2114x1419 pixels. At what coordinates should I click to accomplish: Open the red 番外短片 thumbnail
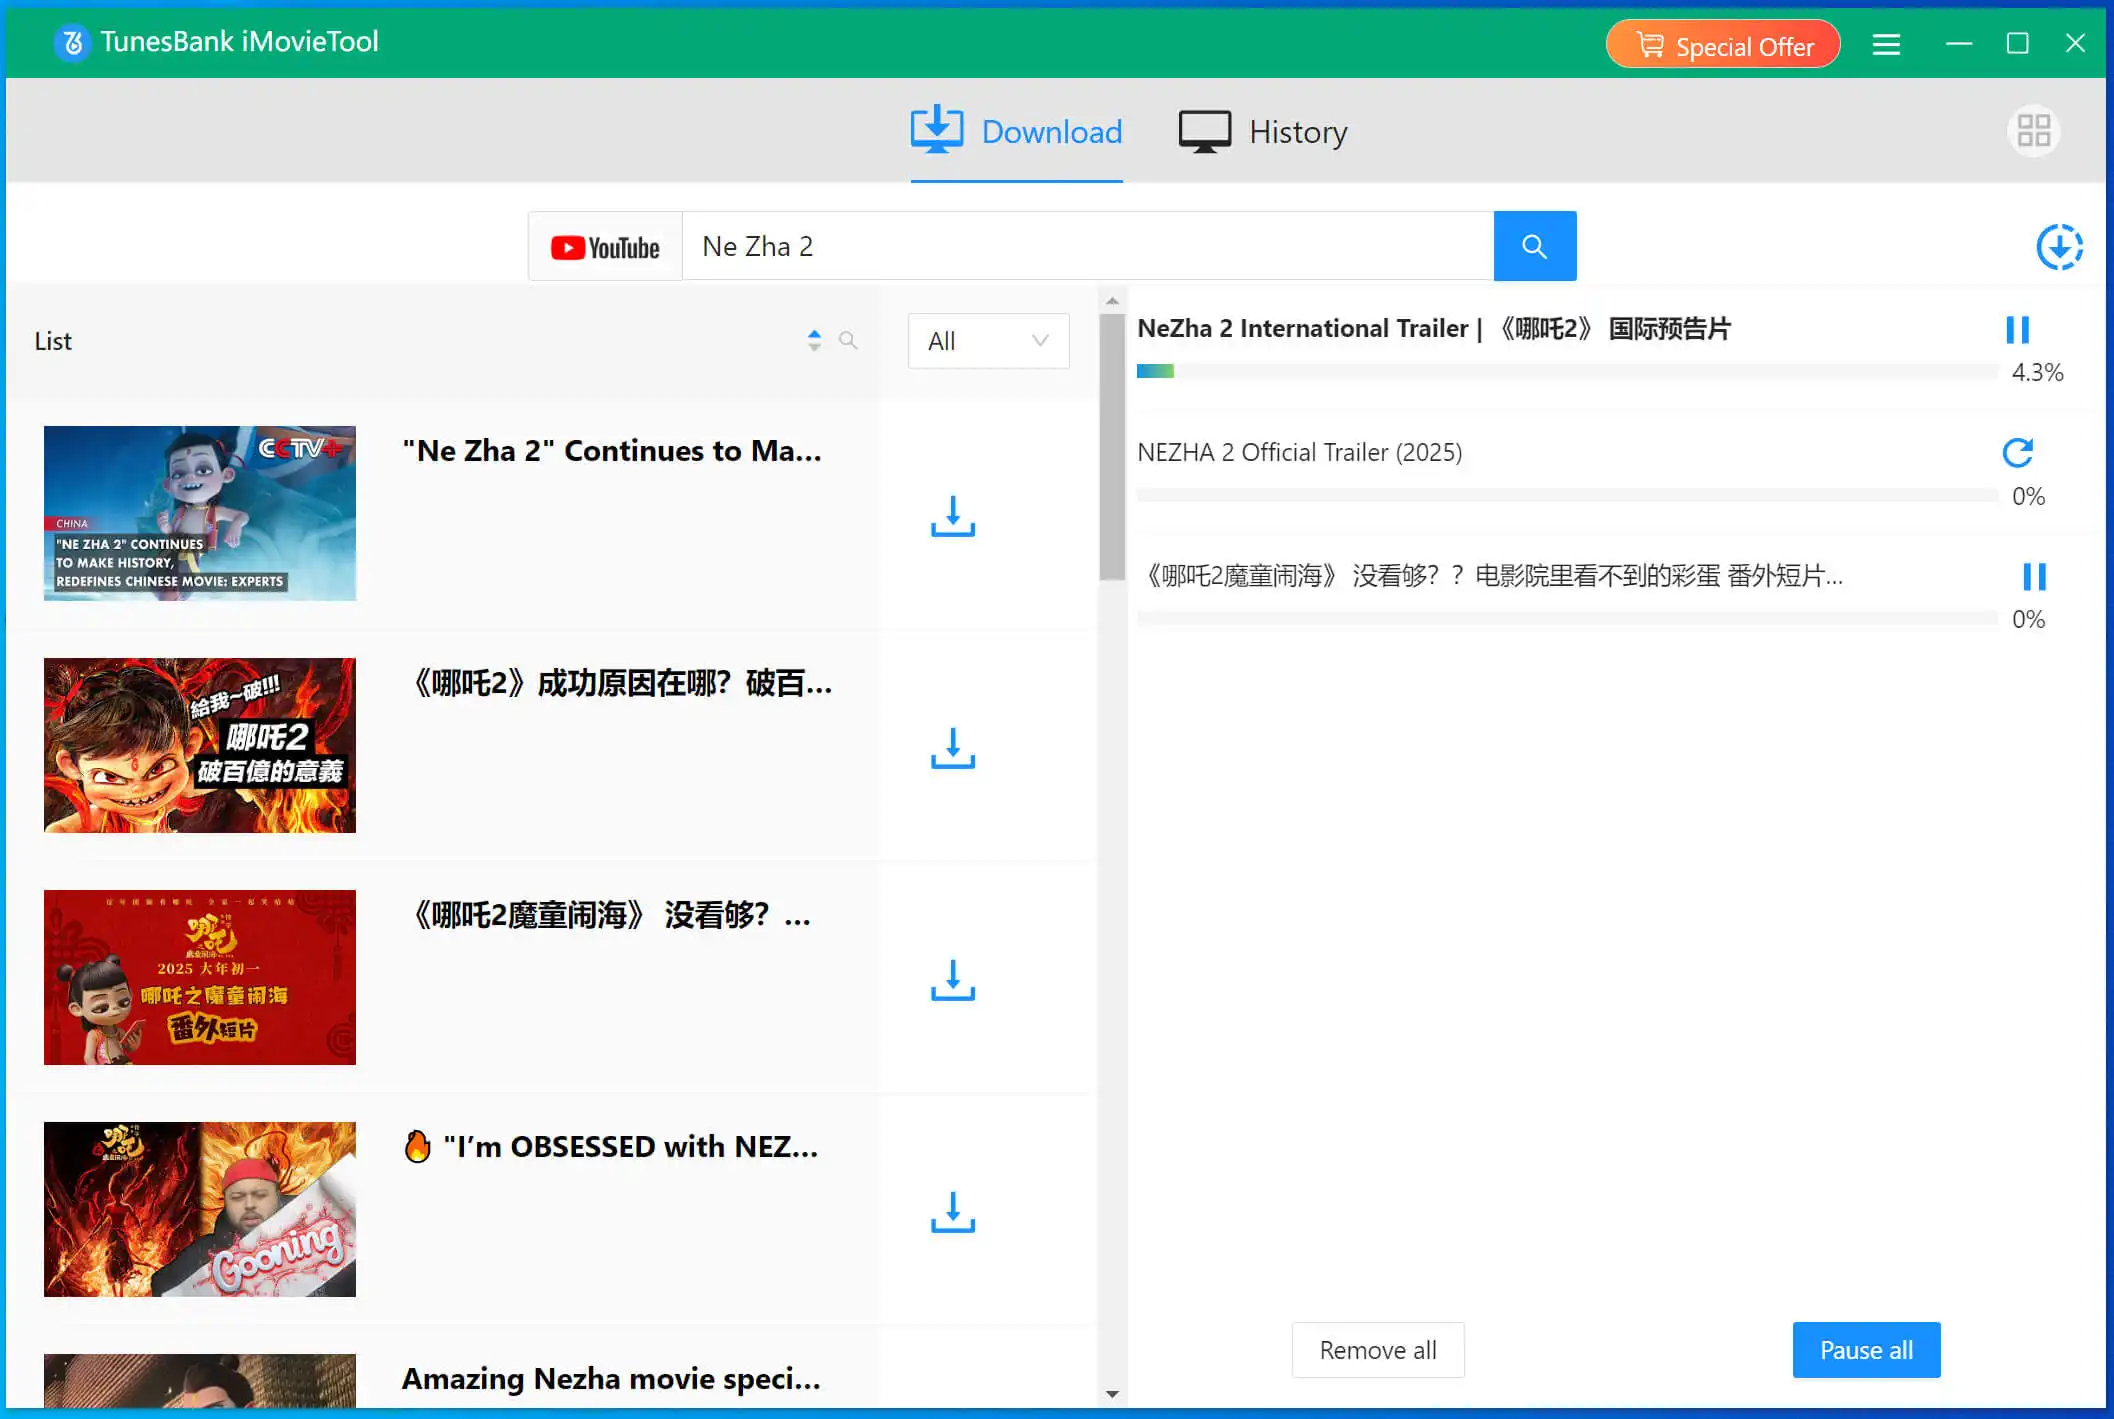pos(200,977)
